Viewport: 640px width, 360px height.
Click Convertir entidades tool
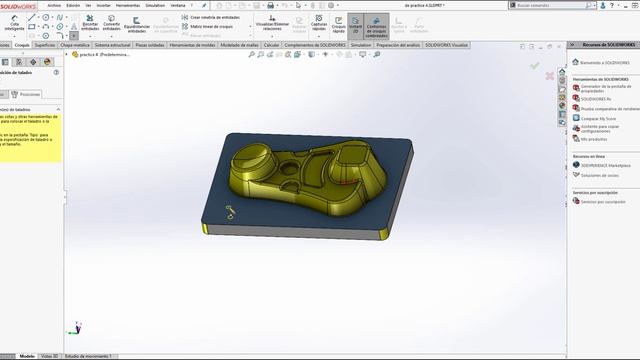click(x=111, y=23)
